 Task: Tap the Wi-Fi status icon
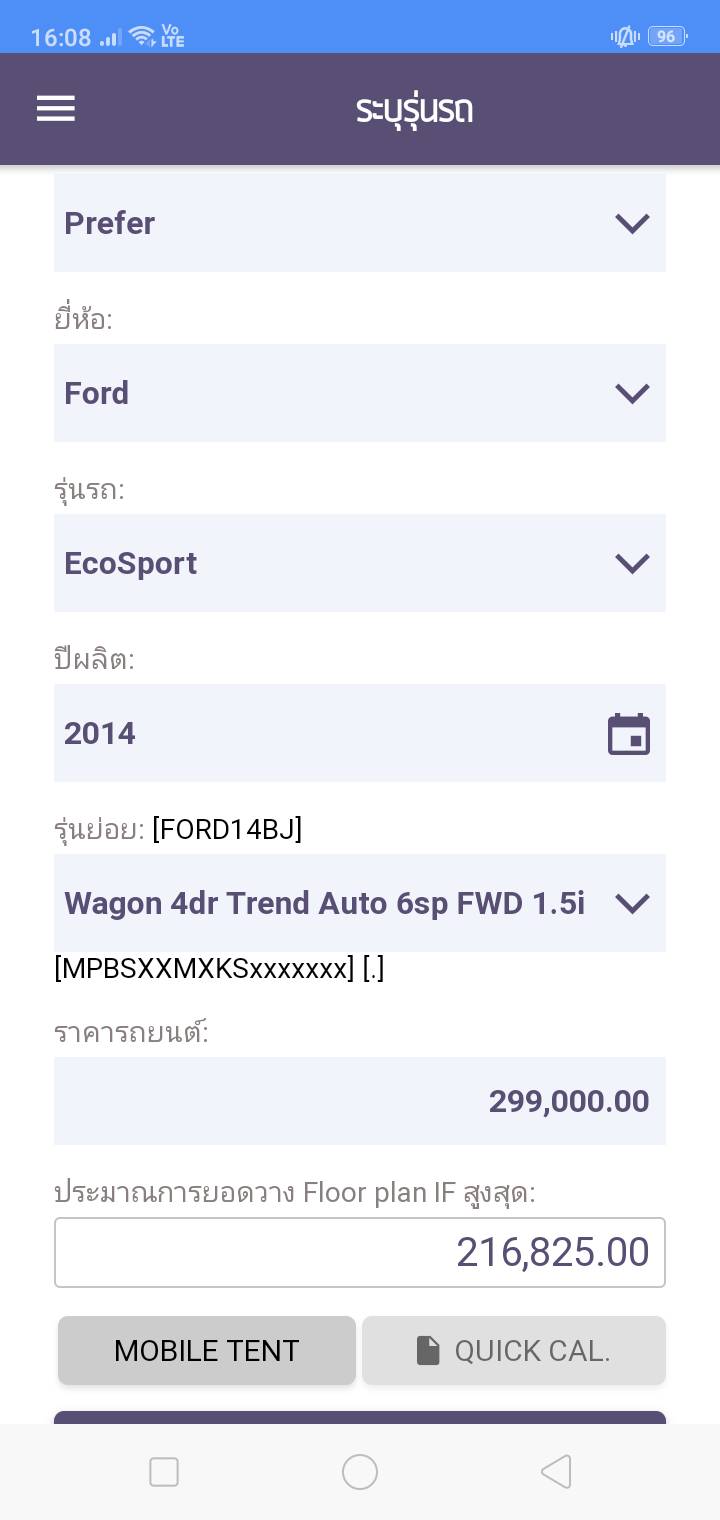coord(142,37)
